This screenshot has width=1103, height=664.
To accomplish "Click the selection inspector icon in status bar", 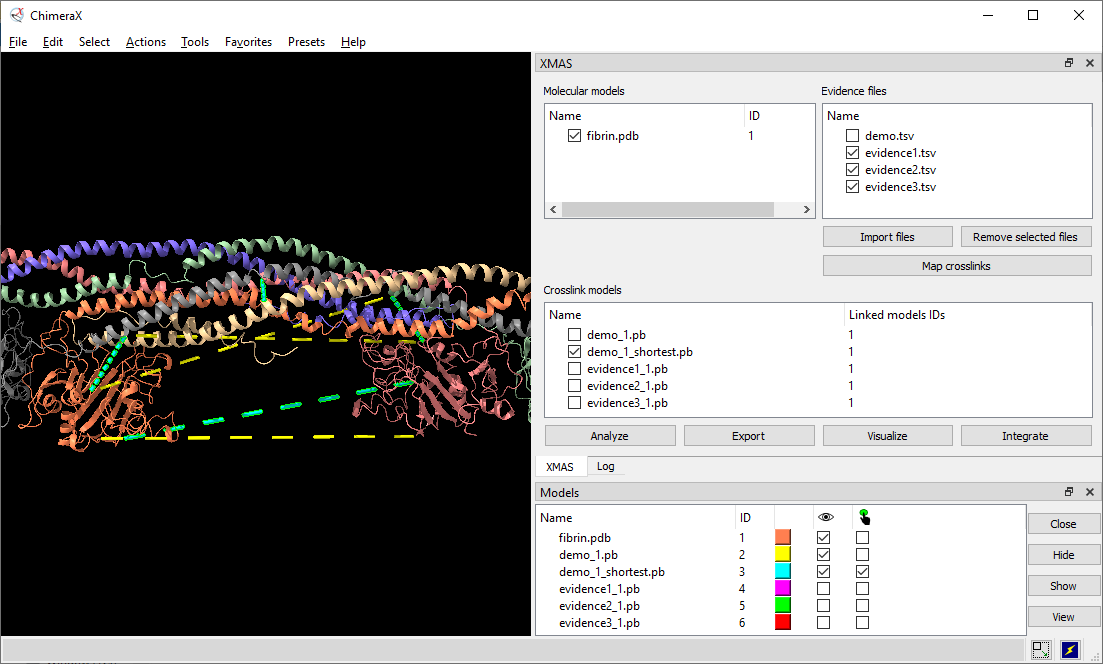I will 1041,649.
